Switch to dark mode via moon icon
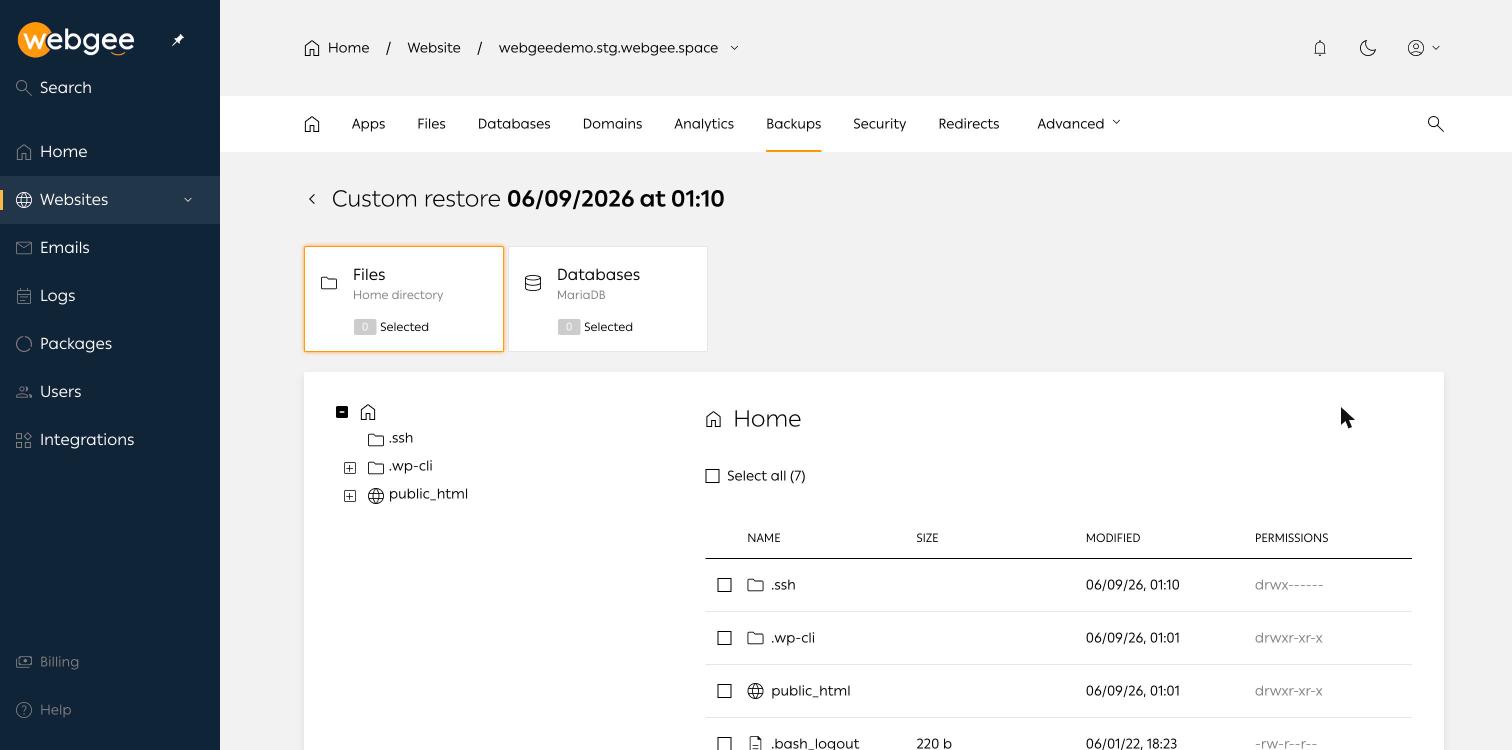The width and height of the screenshot is (1512, 750). tap(1368, 48)
